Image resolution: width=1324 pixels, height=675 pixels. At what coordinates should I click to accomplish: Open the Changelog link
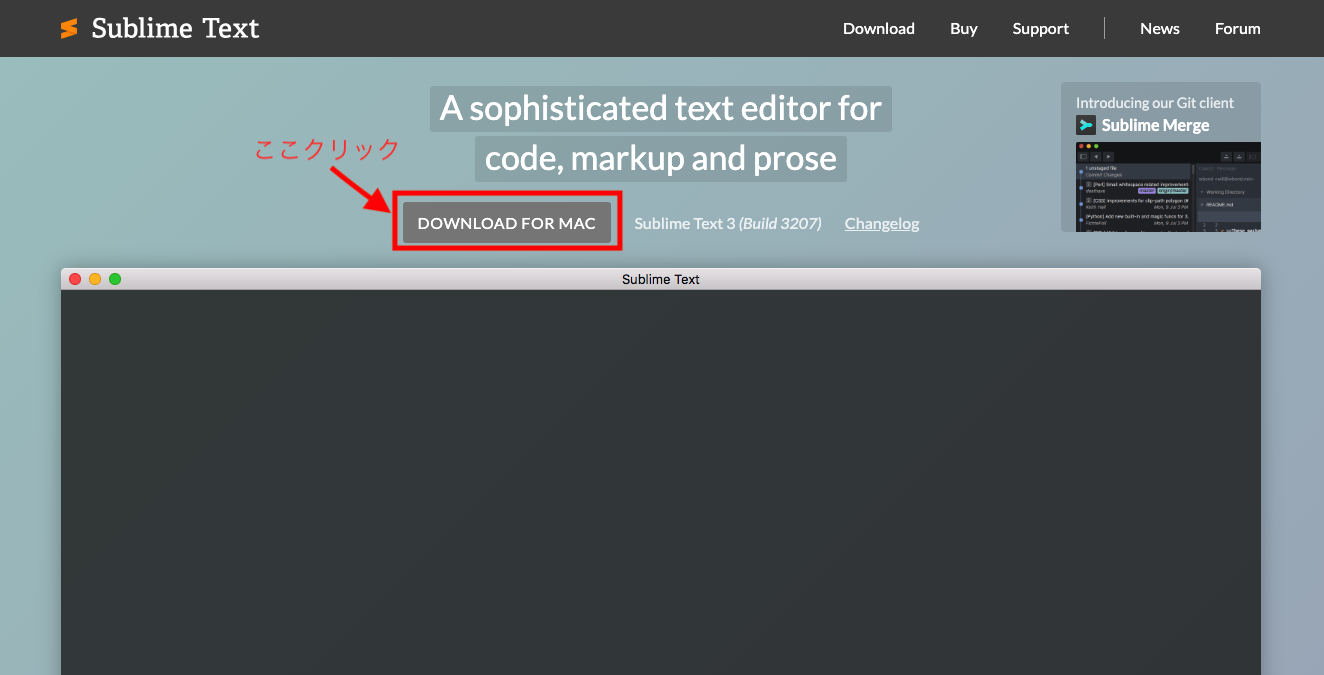pos(882,223)
